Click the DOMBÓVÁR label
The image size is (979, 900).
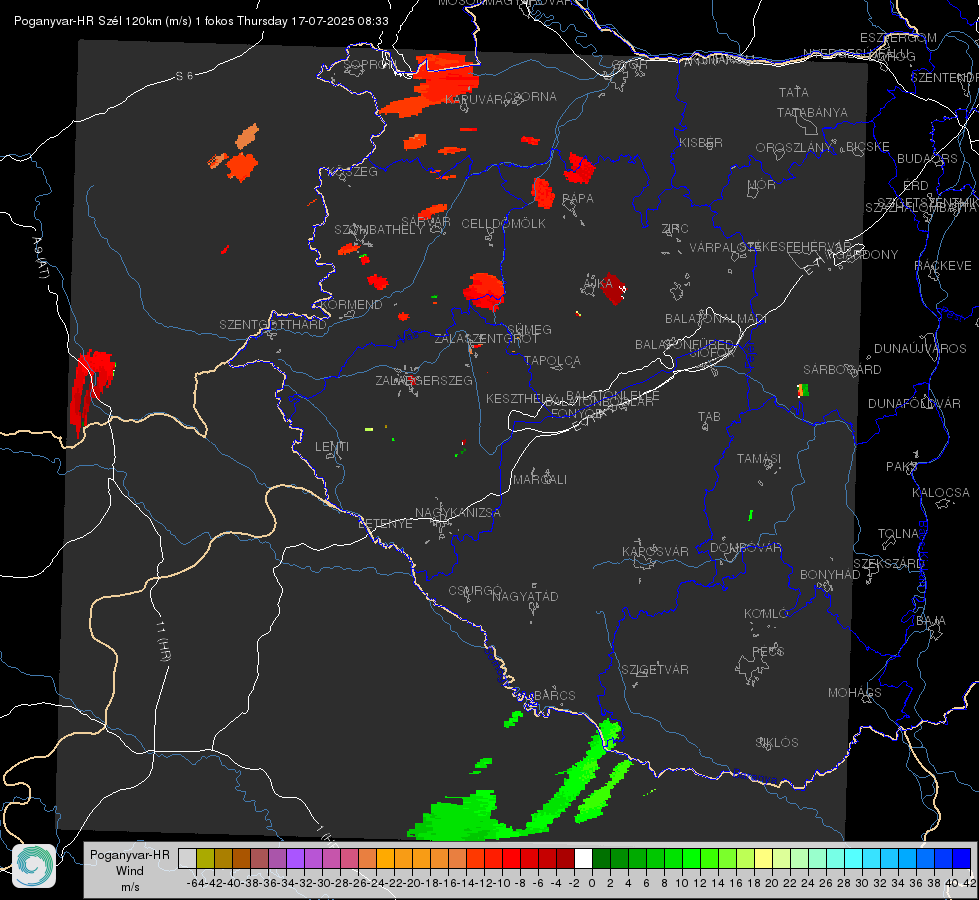click(x=745, y=548)
